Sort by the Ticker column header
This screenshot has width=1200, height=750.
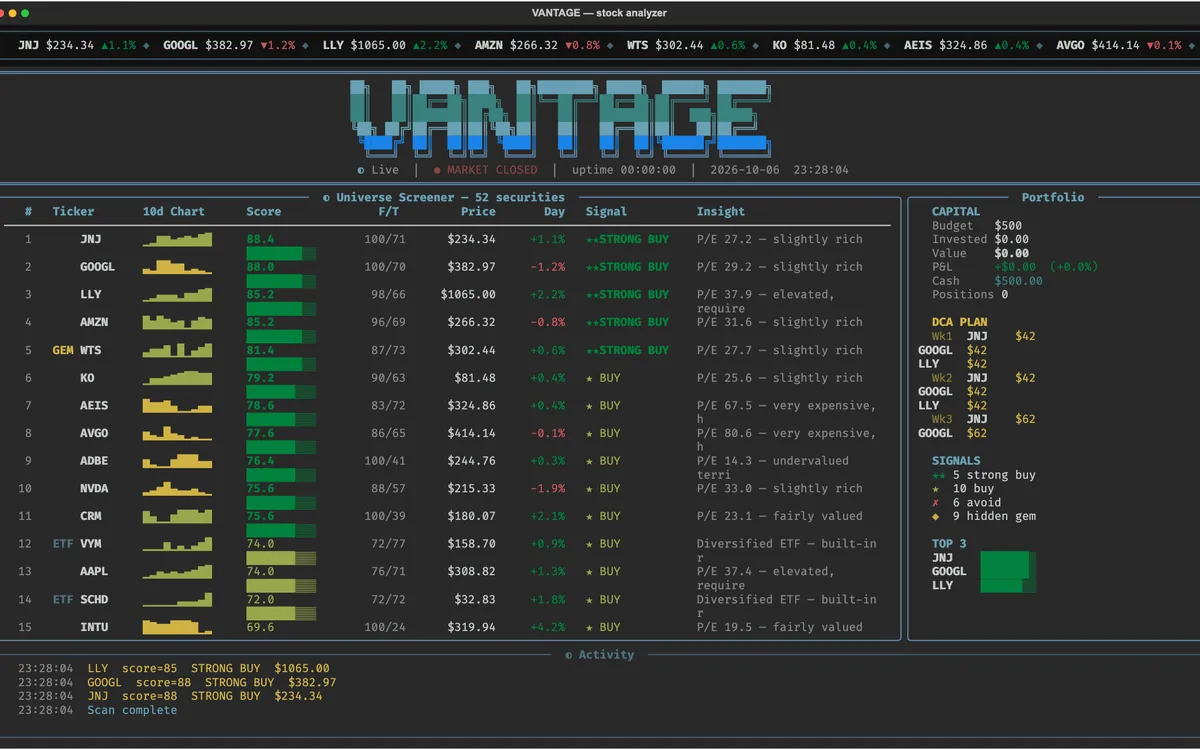click(x=74, y=212)
